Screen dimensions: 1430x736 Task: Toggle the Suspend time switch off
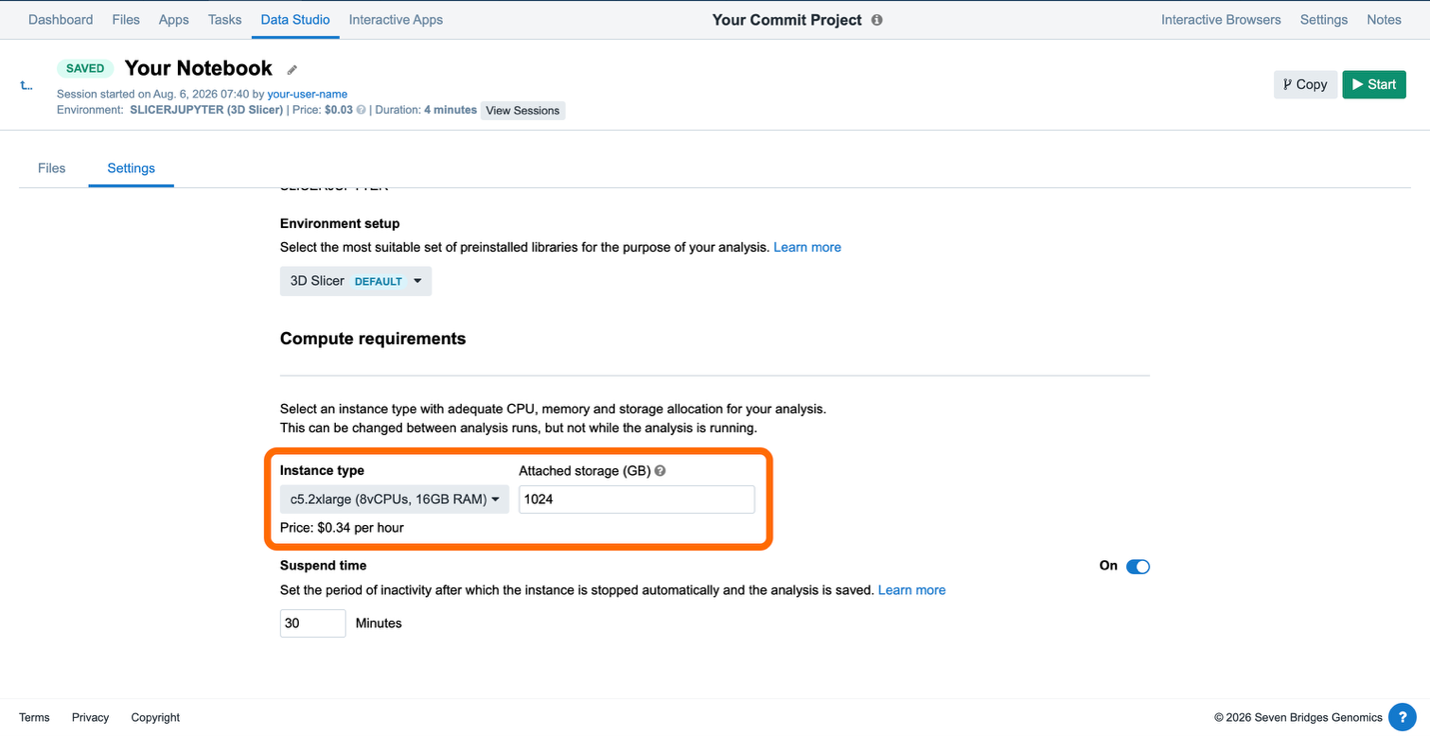[x=1138, y=567]
